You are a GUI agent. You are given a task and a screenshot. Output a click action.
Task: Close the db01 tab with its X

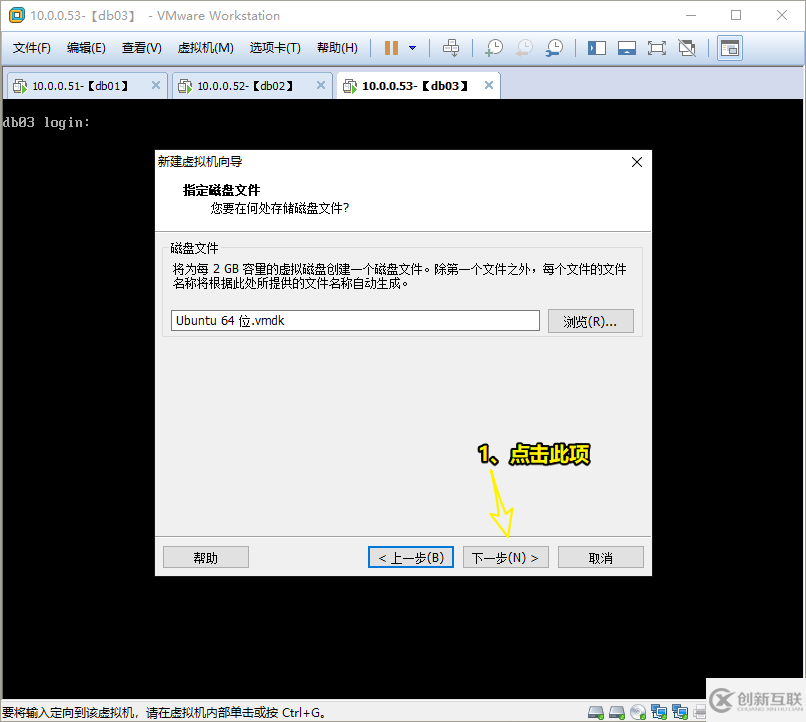coord(156,85)
